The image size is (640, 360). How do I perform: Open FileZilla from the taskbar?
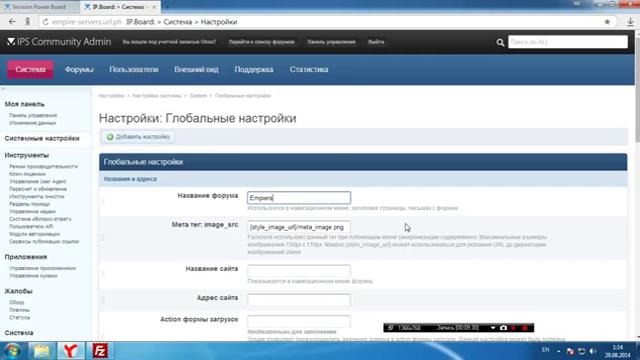click(100, 351)
